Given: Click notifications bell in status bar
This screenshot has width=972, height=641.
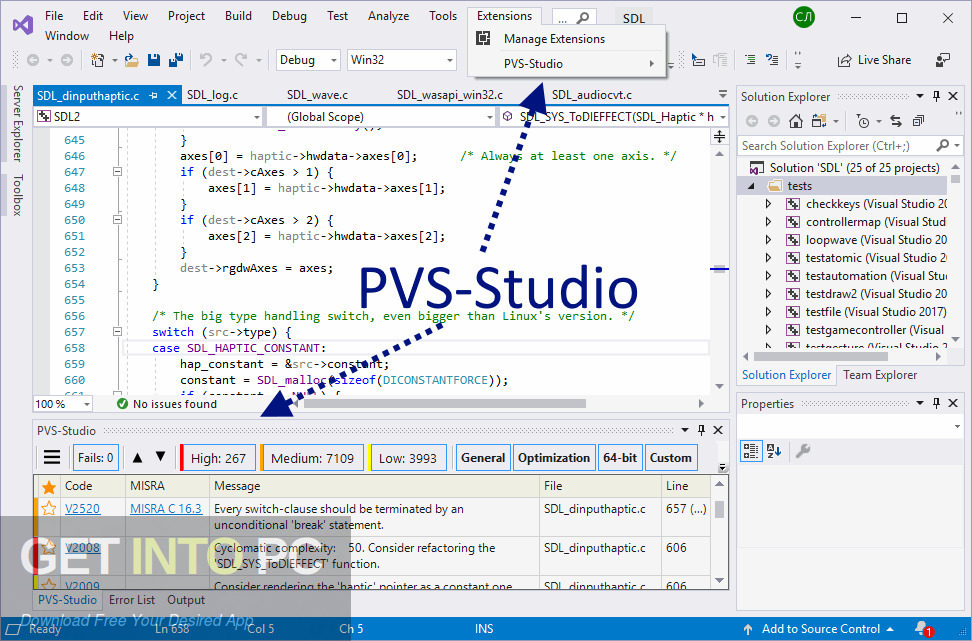Looking at the screenshot, I should [x=922, y=629].
